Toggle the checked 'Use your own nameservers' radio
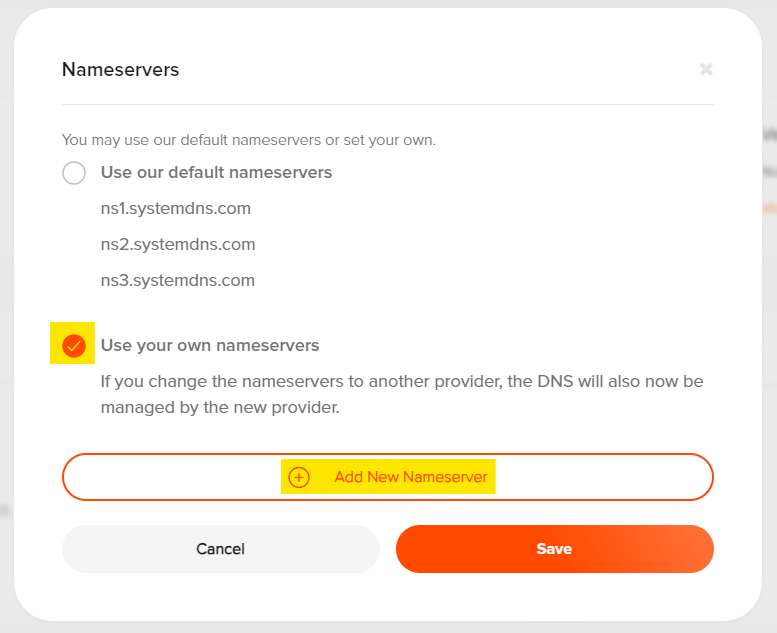The image size is (777, 633). pyautogui.click(x=74, y=345)
